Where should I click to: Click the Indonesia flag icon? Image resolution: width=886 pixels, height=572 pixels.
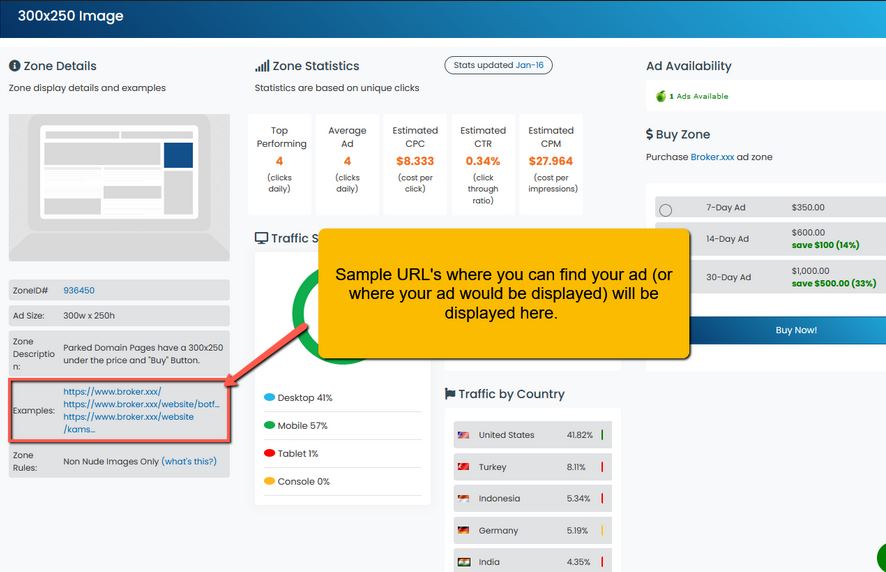tap(463, 498)
